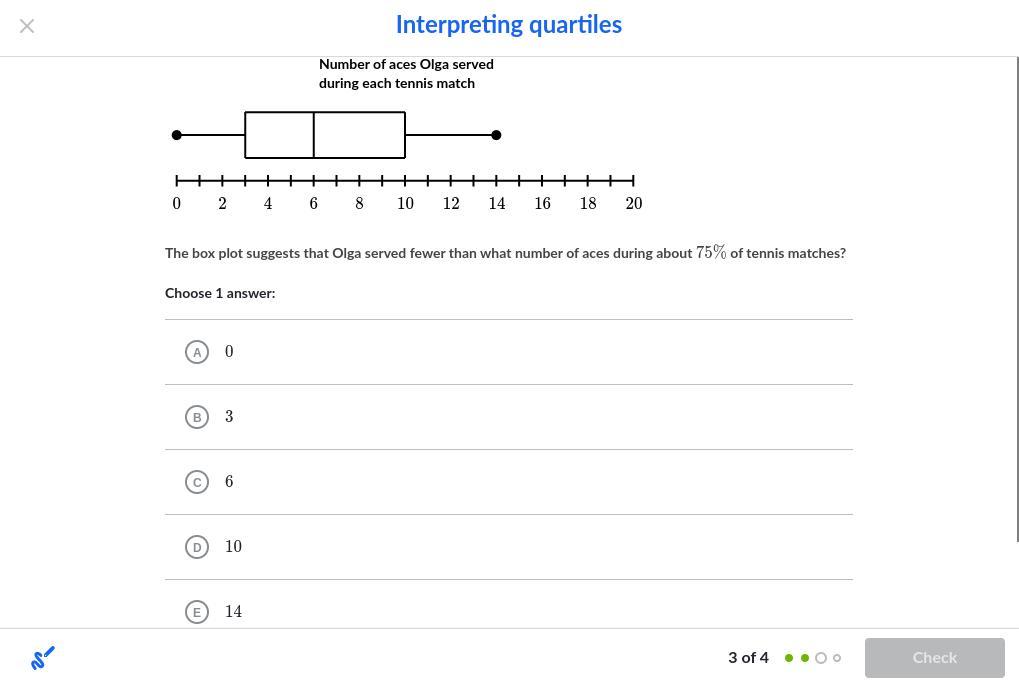Click the small fourth progress dot
Viewport: 1019px width, 683px height.
837,658
